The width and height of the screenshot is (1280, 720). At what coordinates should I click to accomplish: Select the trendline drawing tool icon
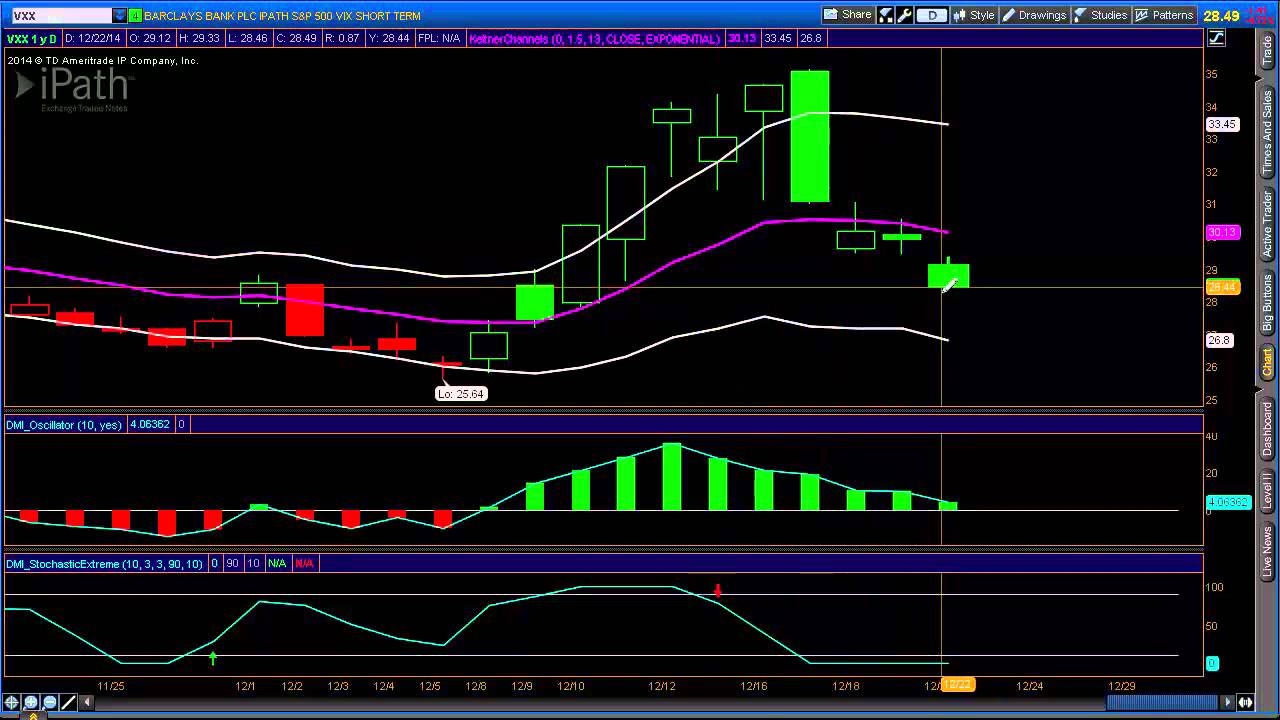(x=69, y=703)
